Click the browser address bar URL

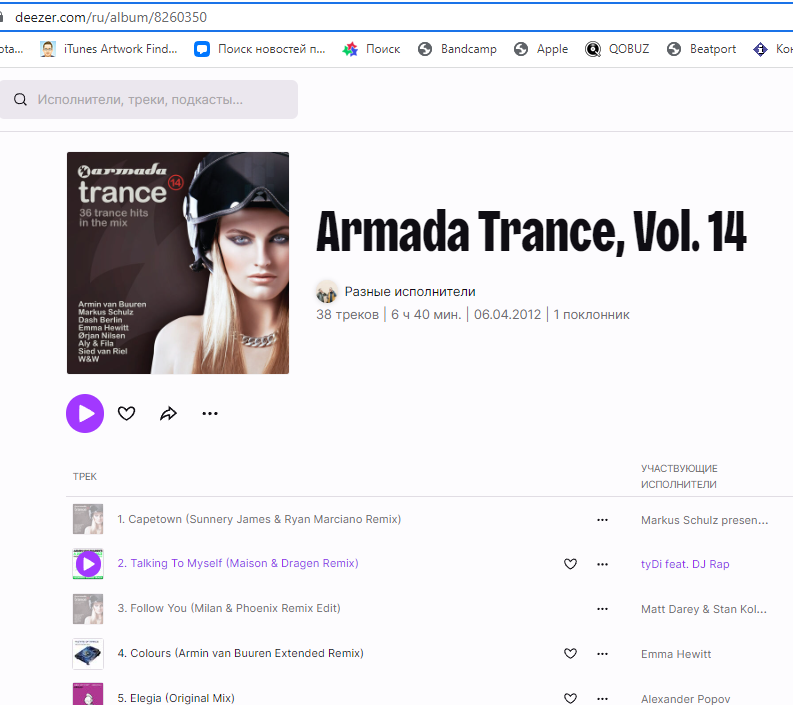pyautogui.click(x=111, y=17)
